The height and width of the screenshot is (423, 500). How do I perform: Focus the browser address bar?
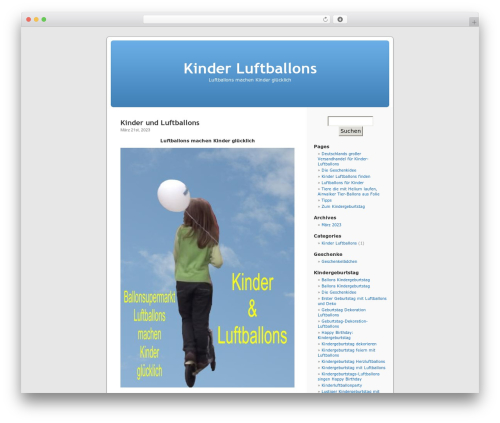[236, 20]
